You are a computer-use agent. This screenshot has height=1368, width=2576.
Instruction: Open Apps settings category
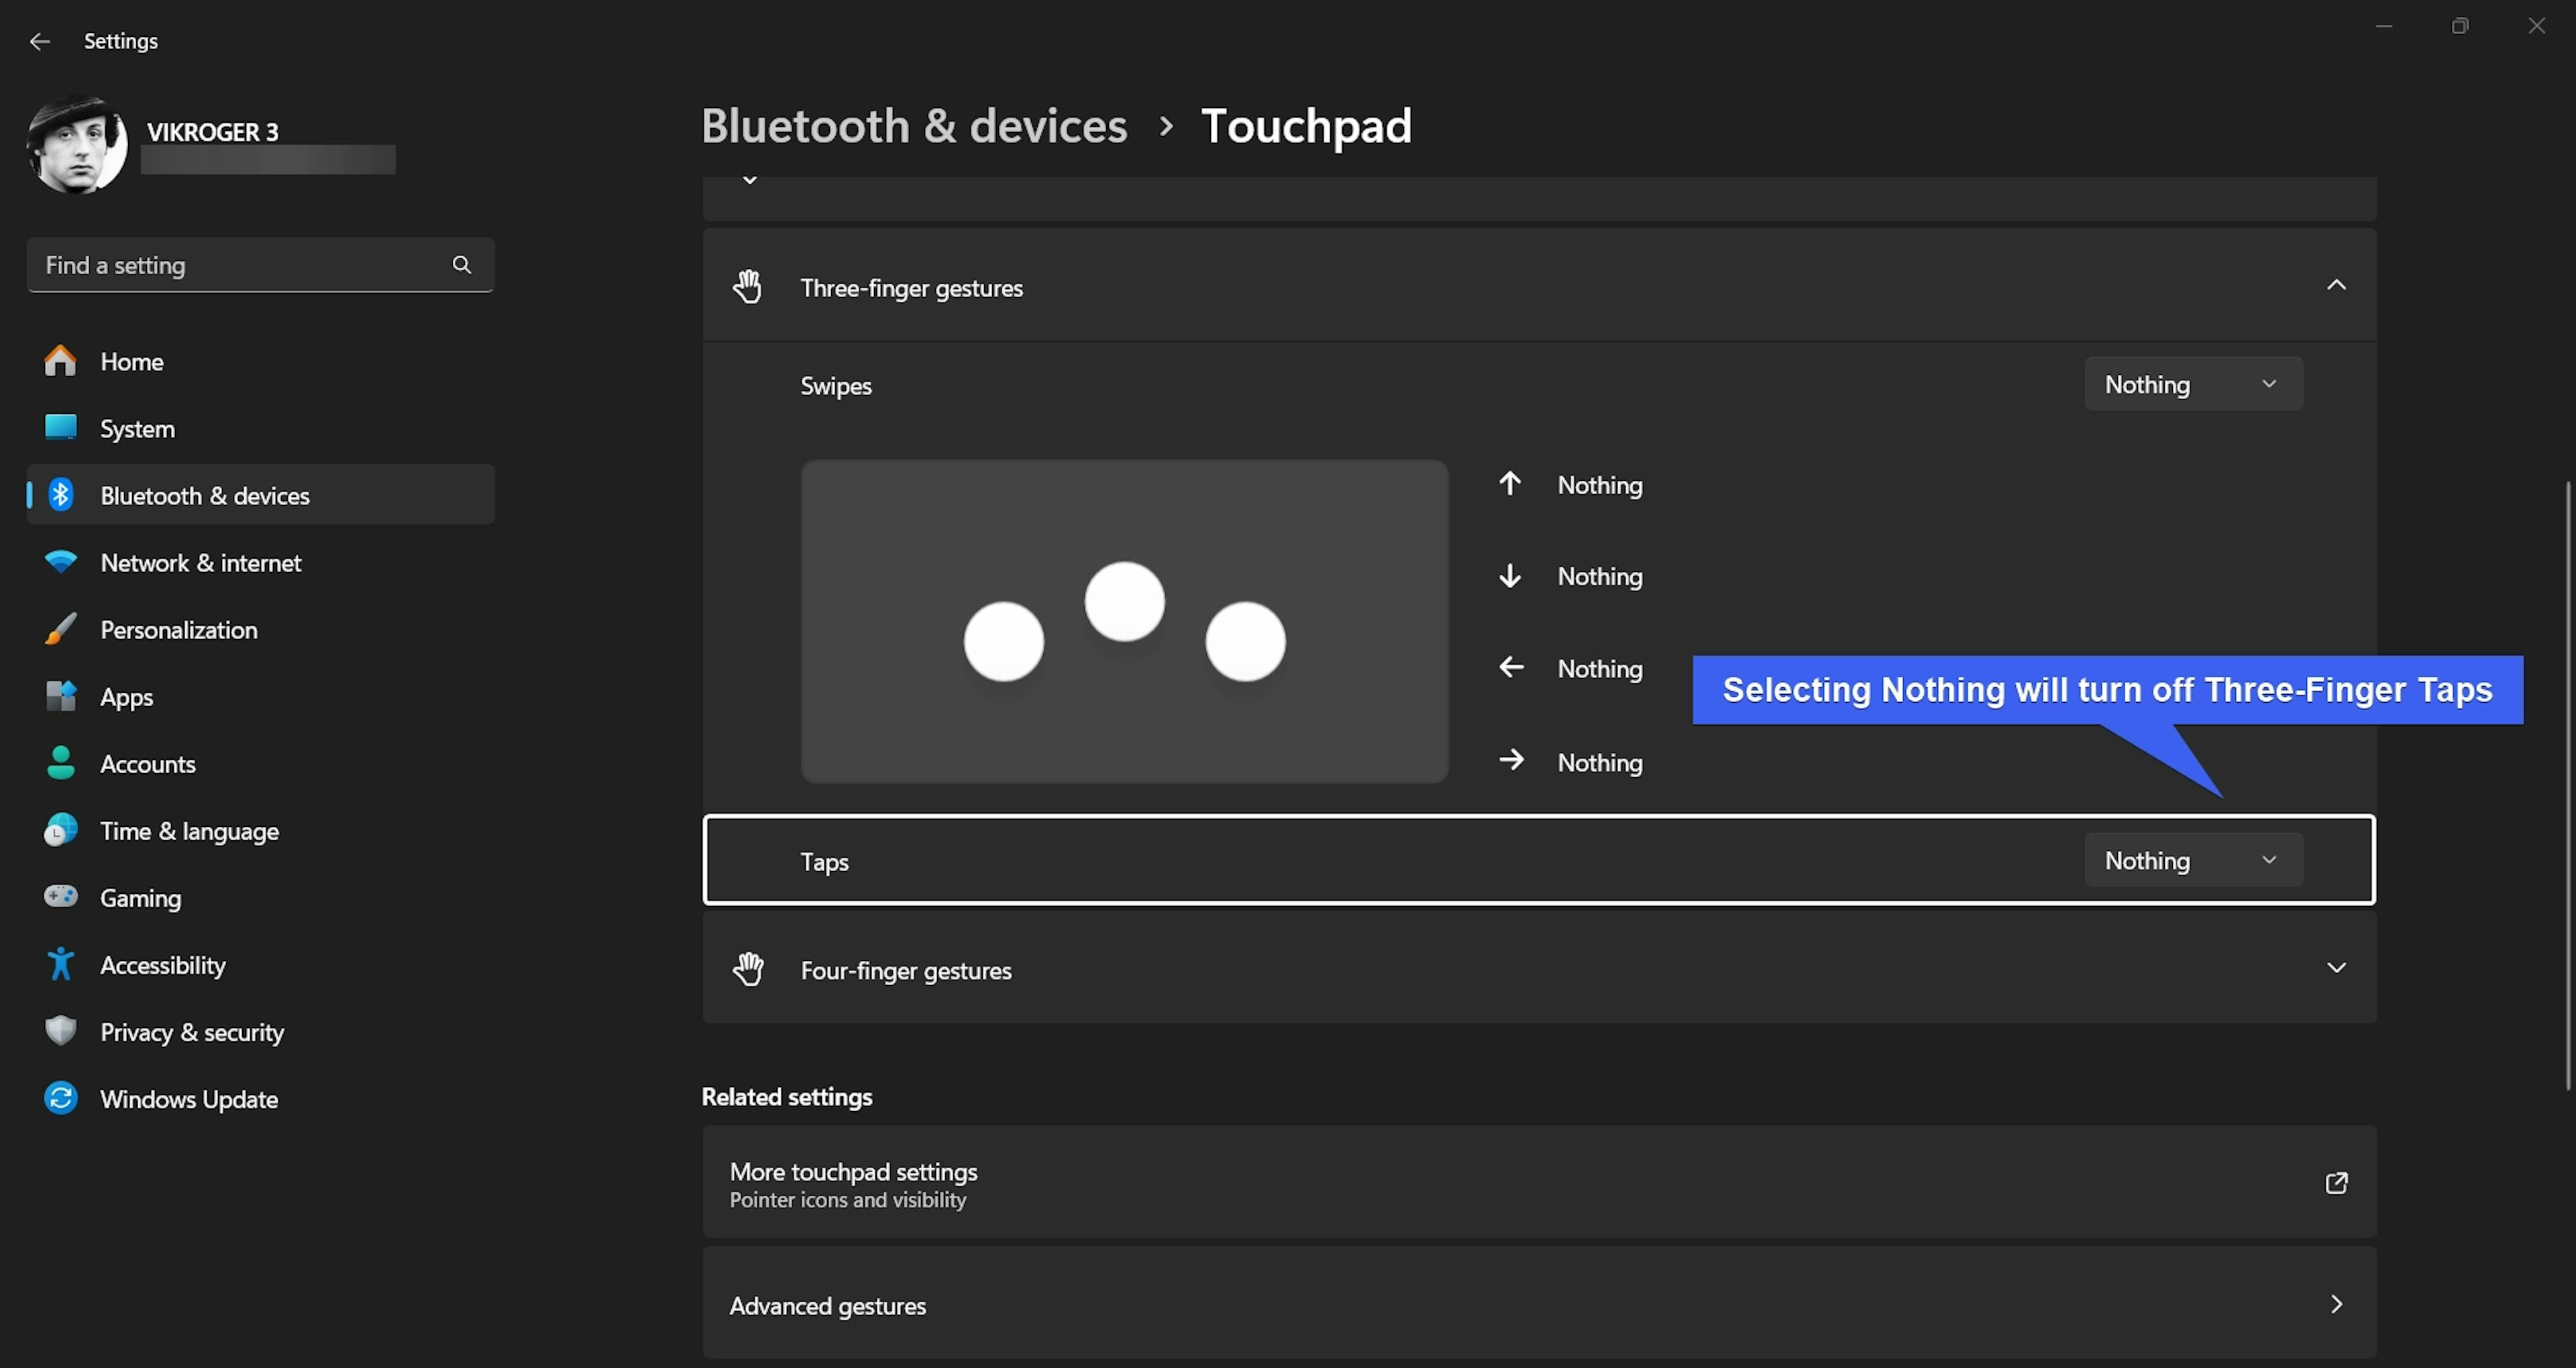(127, 697)
